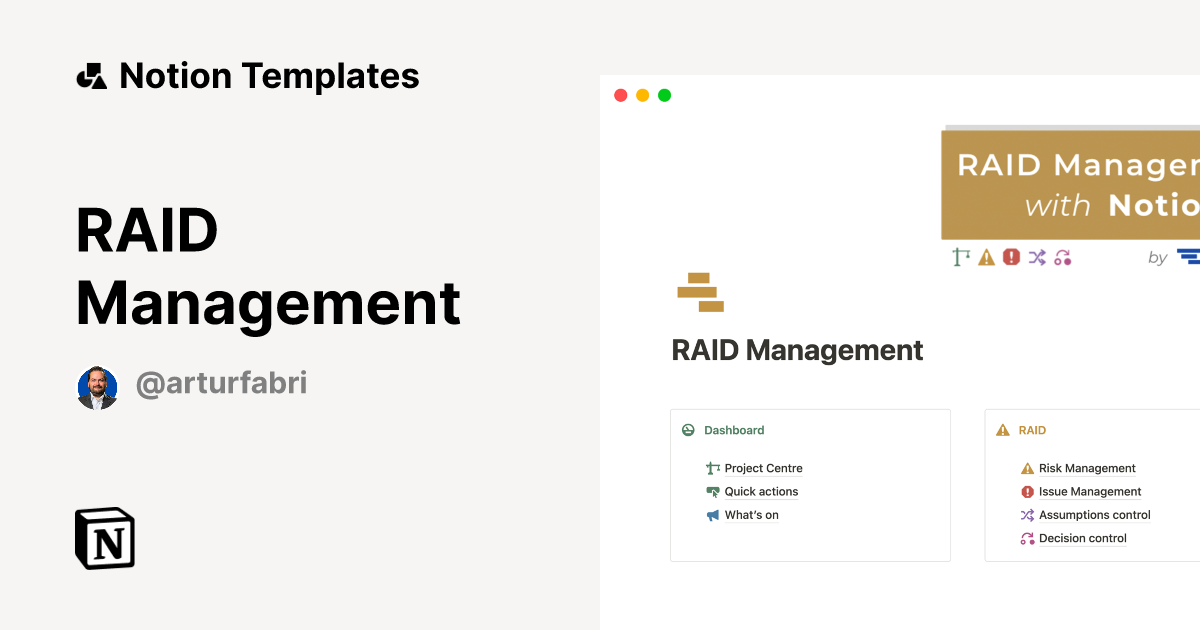Open the Project Centre link
Image resolution: width=1200 pixels, height=630 pixels.
pos(762,468)
